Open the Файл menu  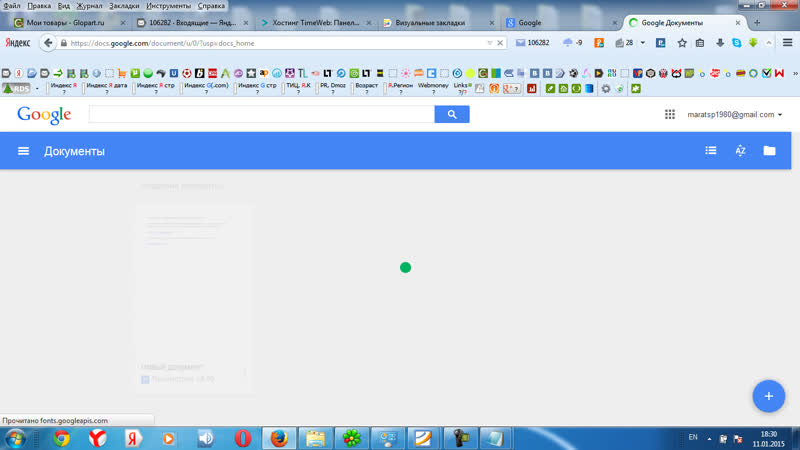click(x=12, y=6)
